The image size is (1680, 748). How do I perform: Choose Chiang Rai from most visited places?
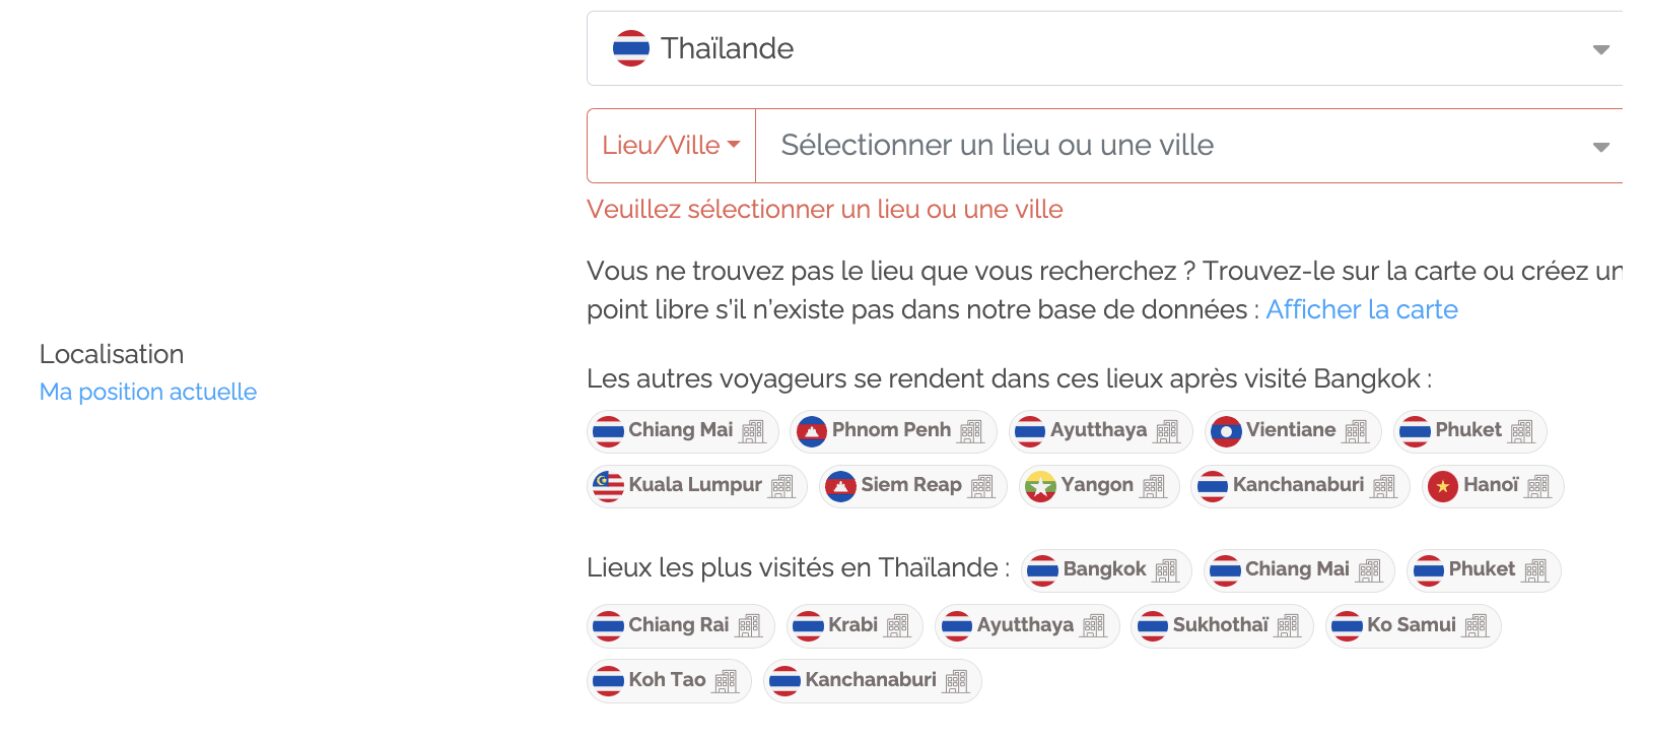(x=680, y=626)
